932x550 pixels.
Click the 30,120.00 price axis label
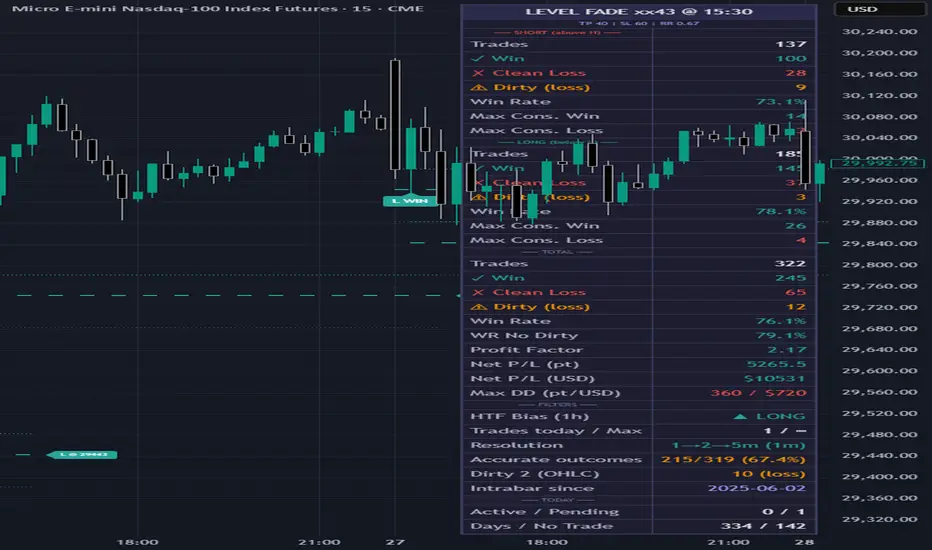[879, 95]
